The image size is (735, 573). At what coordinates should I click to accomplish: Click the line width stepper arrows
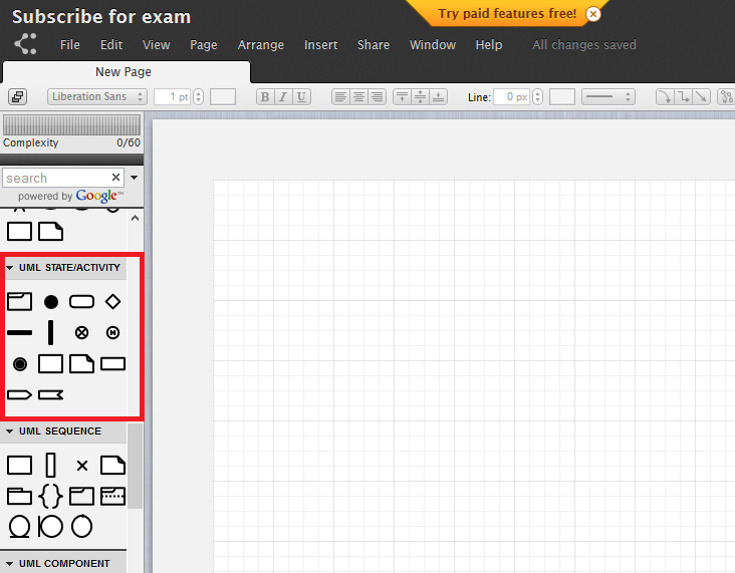click(x=538, y=97)
